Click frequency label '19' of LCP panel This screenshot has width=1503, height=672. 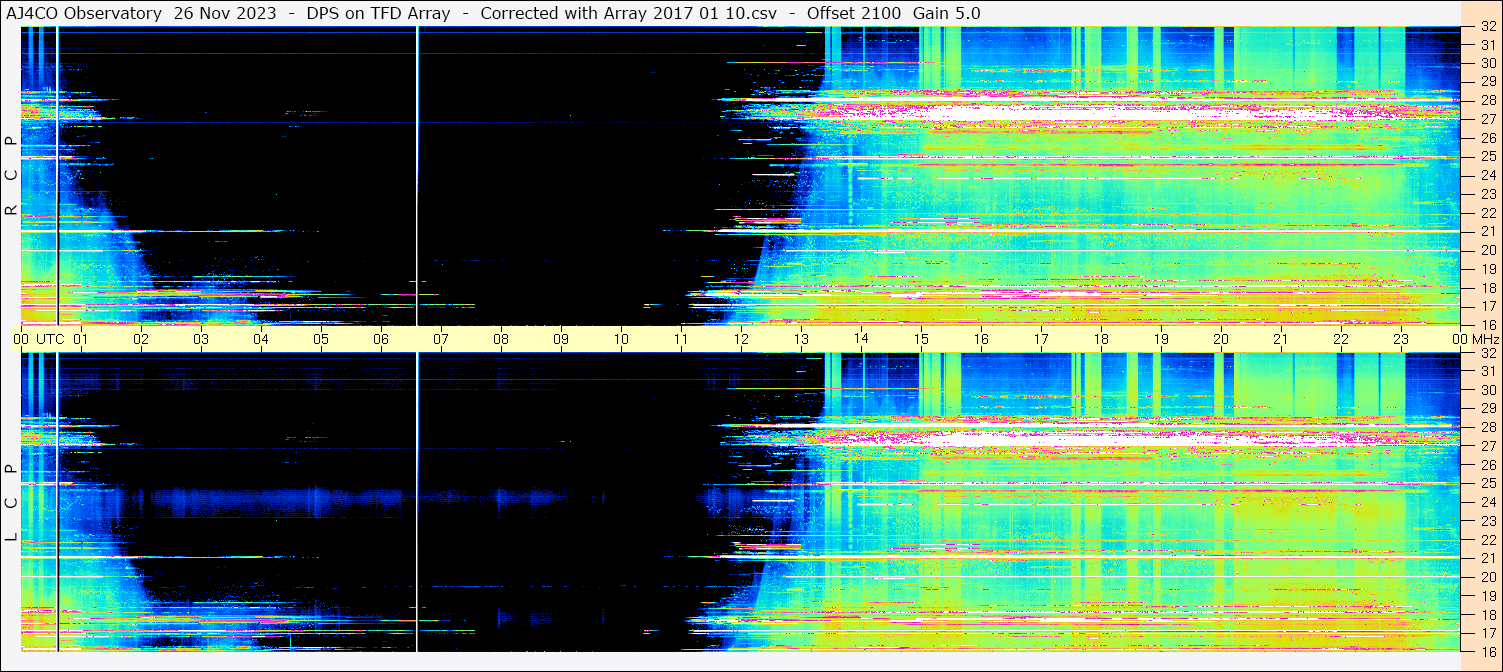click(x=1487, y=596)
